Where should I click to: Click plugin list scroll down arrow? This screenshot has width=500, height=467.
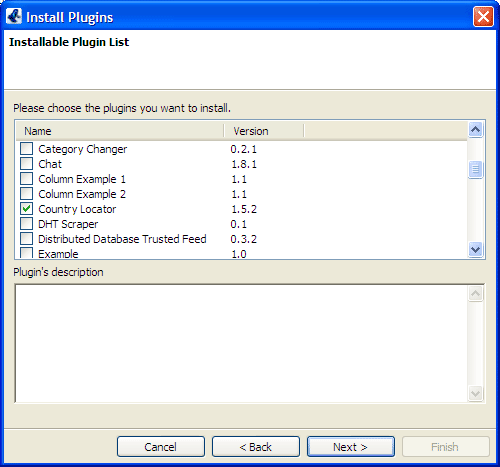coord(475,249)
